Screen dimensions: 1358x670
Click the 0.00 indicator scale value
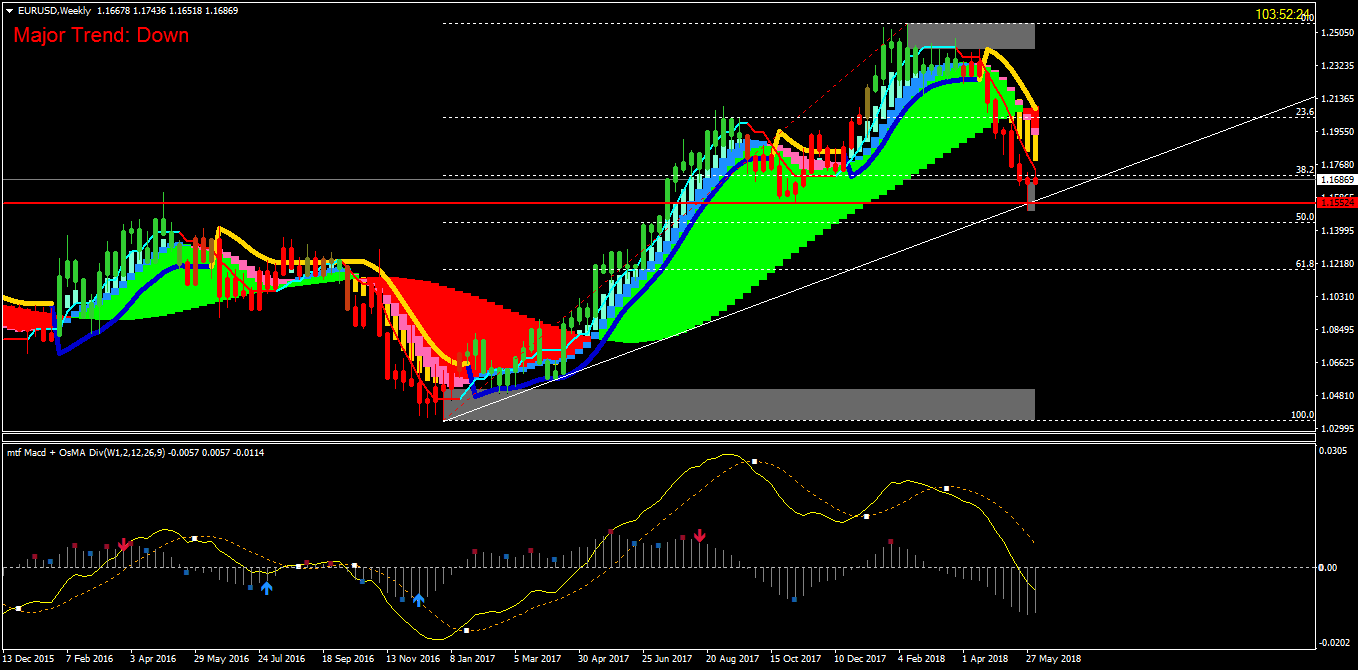click(x=1329, y=568)
